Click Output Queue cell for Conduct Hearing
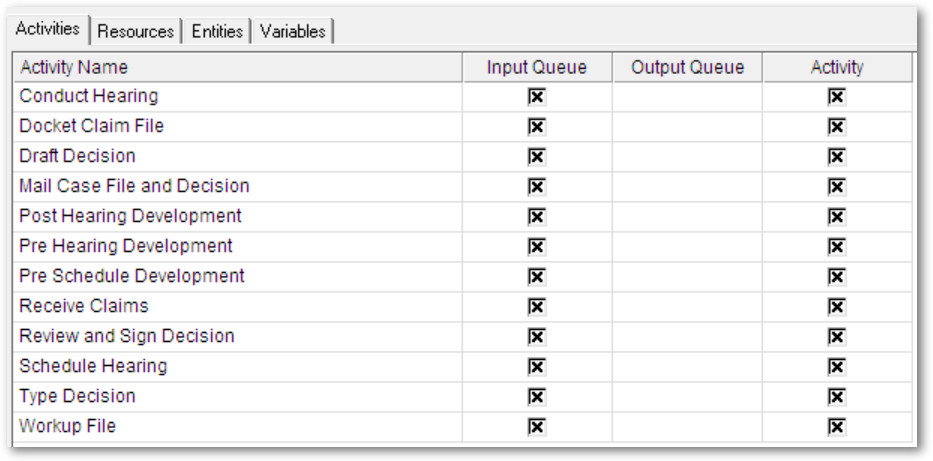The height and width of the screenshot is (461, 933). [x=687, y=96]
